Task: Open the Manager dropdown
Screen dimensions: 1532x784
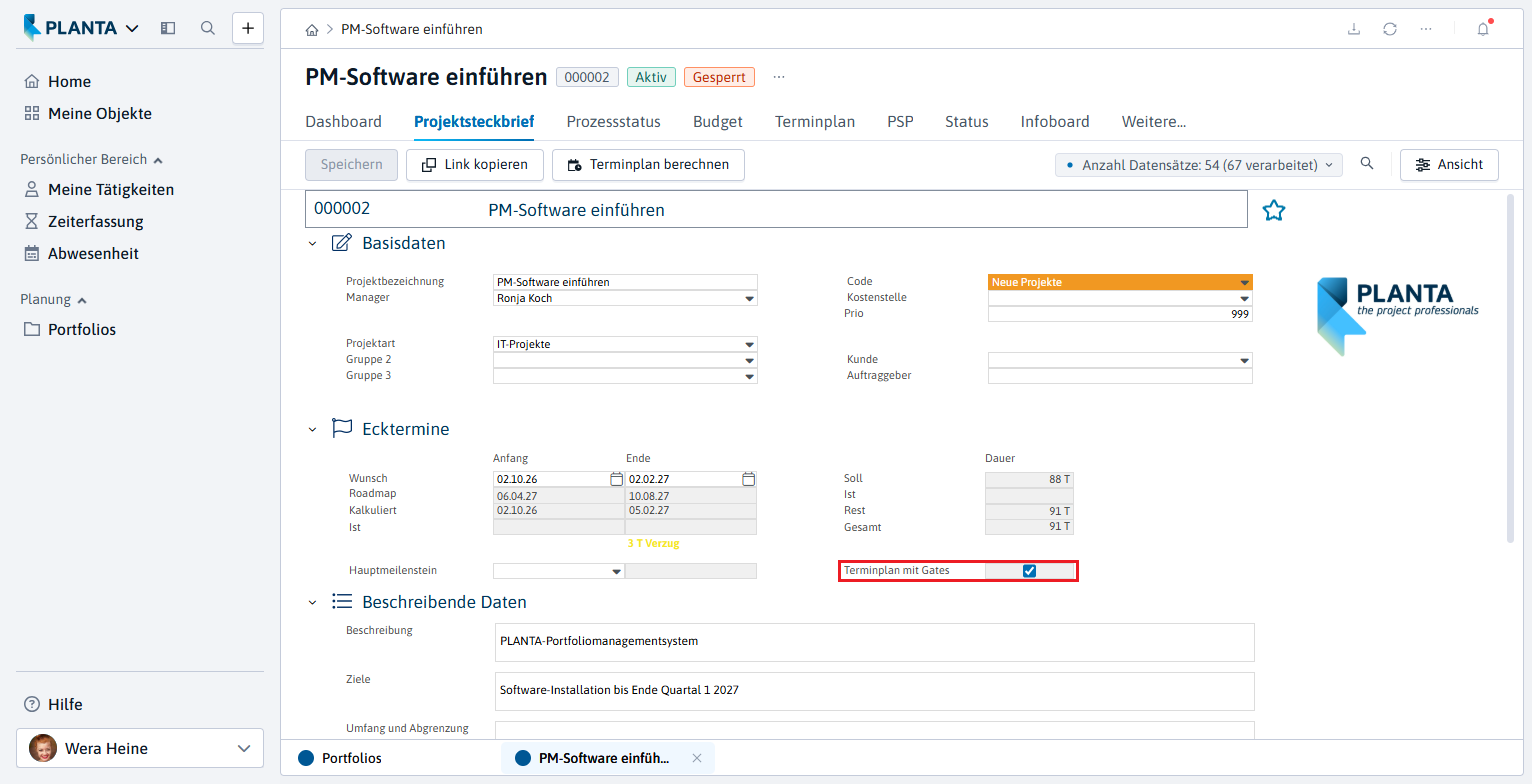Action: [750, 298]
